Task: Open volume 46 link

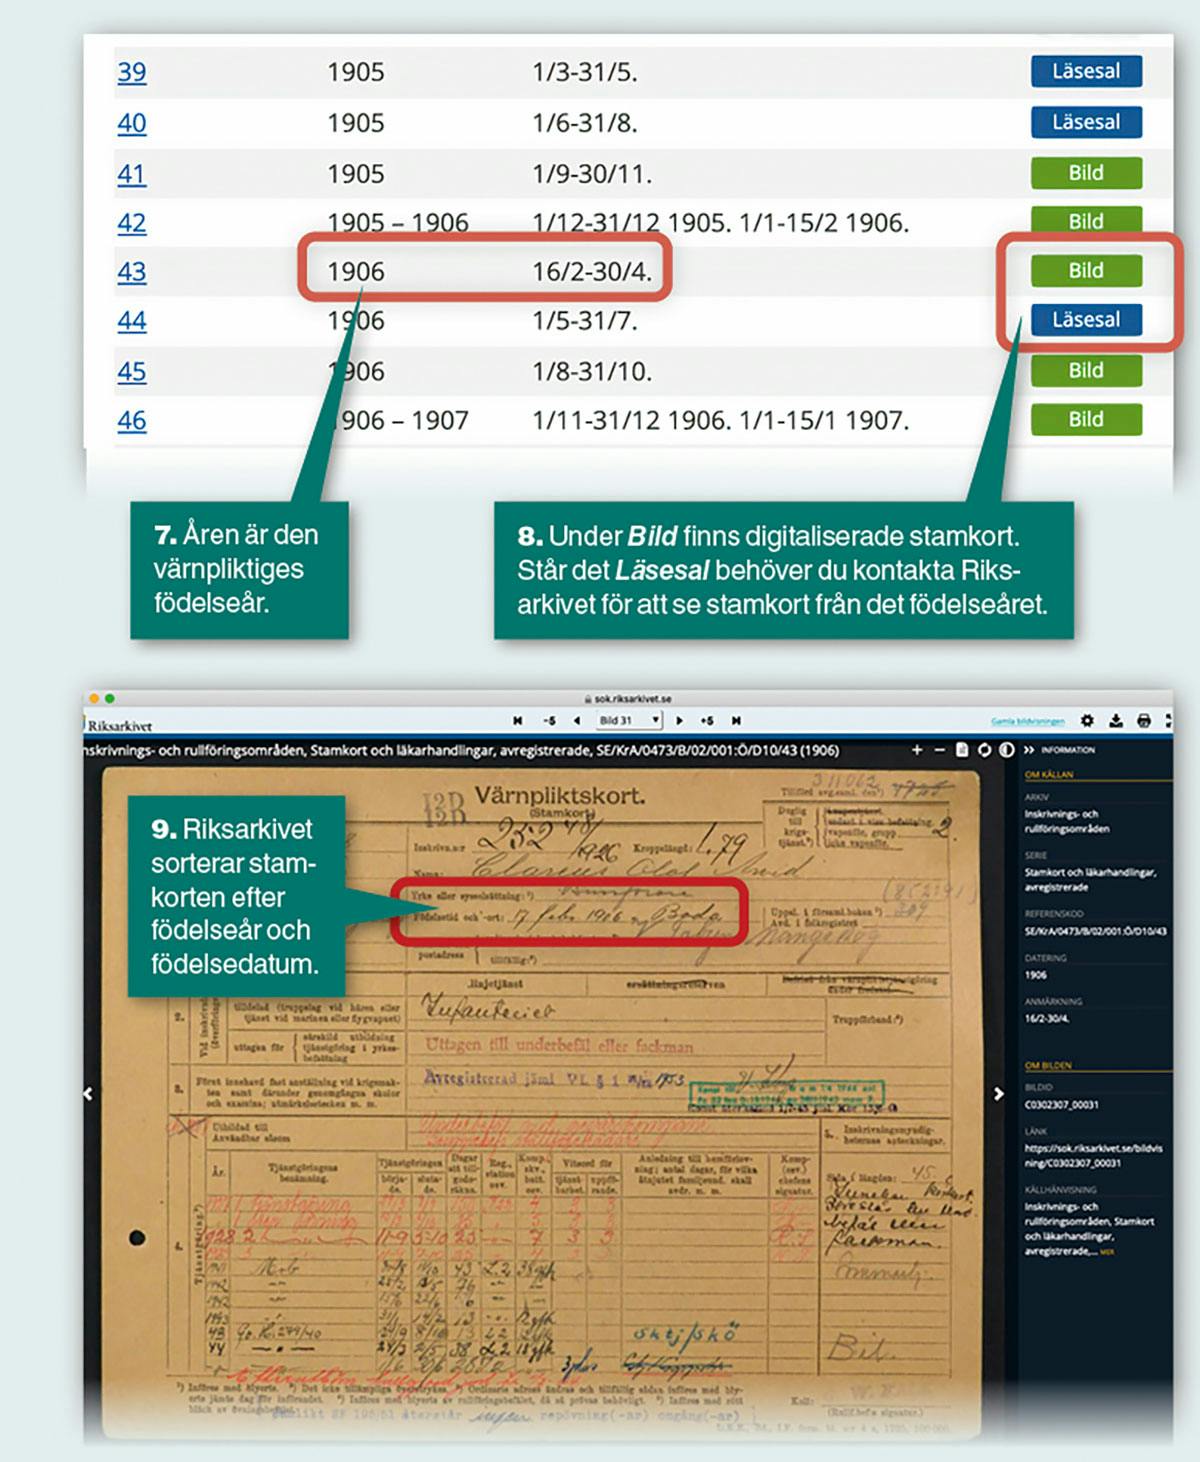Action: 131,421
